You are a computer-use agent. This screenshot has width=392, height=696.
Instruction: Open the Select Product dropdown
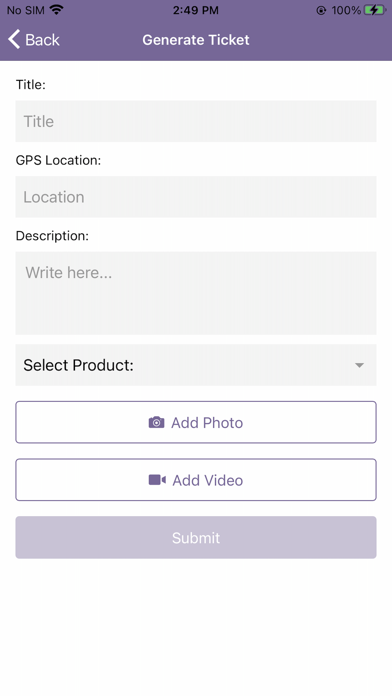(x=196, y=365)
